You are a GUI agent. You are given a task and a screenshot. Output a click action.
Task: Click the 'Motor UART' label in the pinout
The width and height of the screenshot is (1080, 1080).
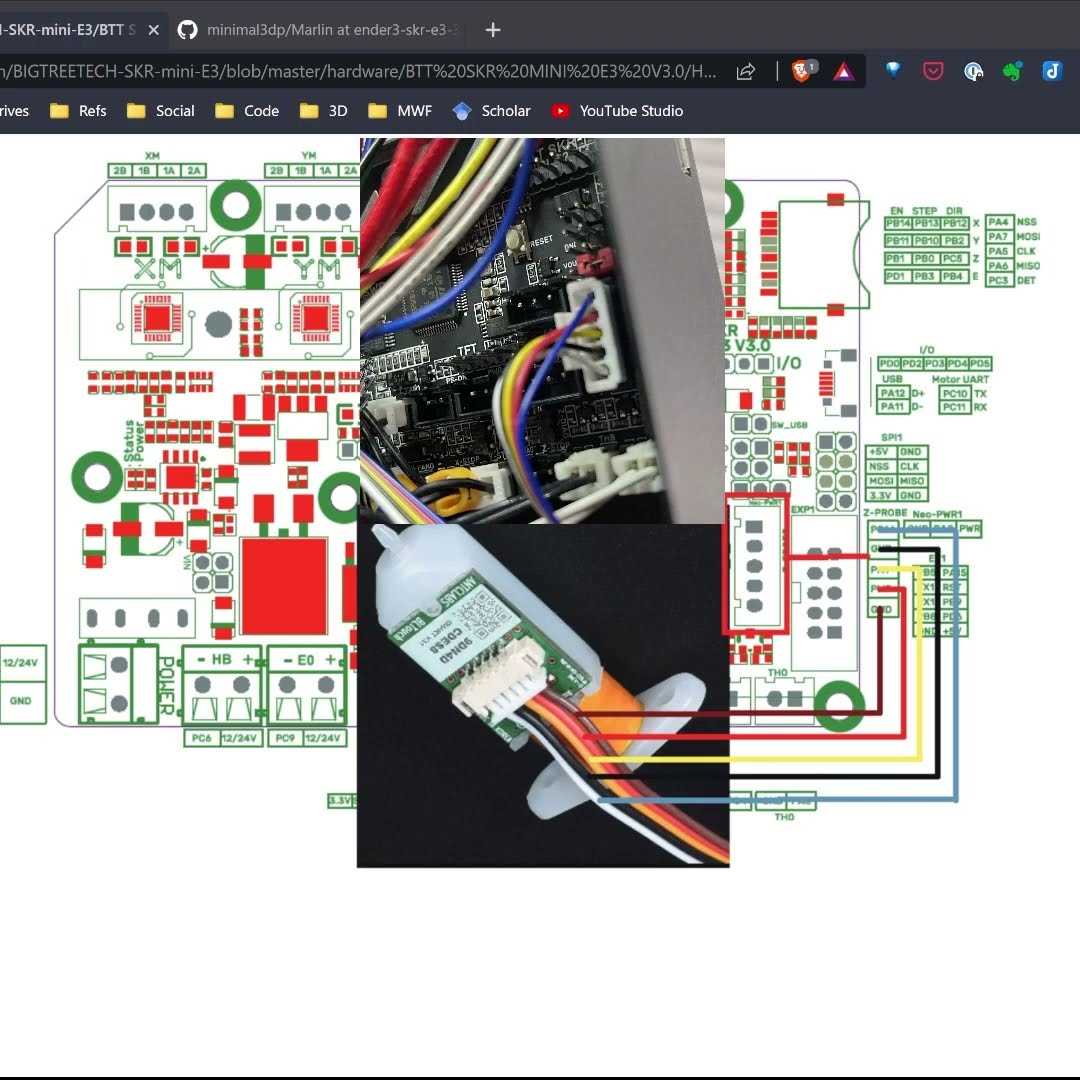[x=959, y=380]
